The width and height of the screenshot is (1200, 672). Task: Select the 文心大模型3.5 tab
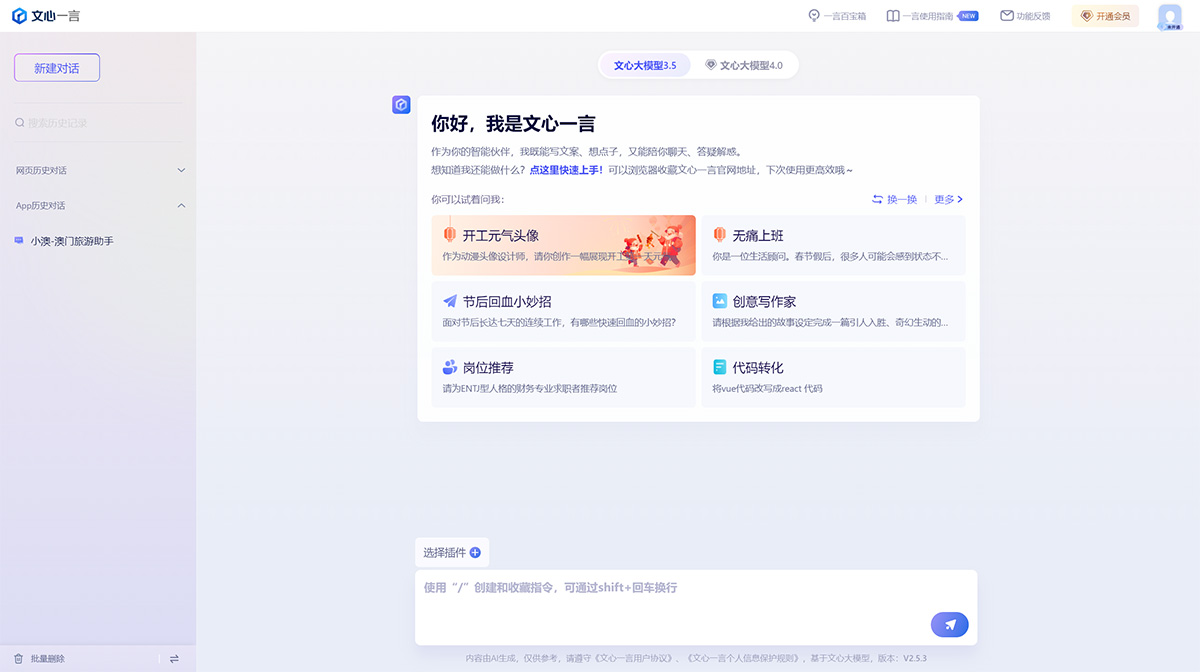click(644, 63)
